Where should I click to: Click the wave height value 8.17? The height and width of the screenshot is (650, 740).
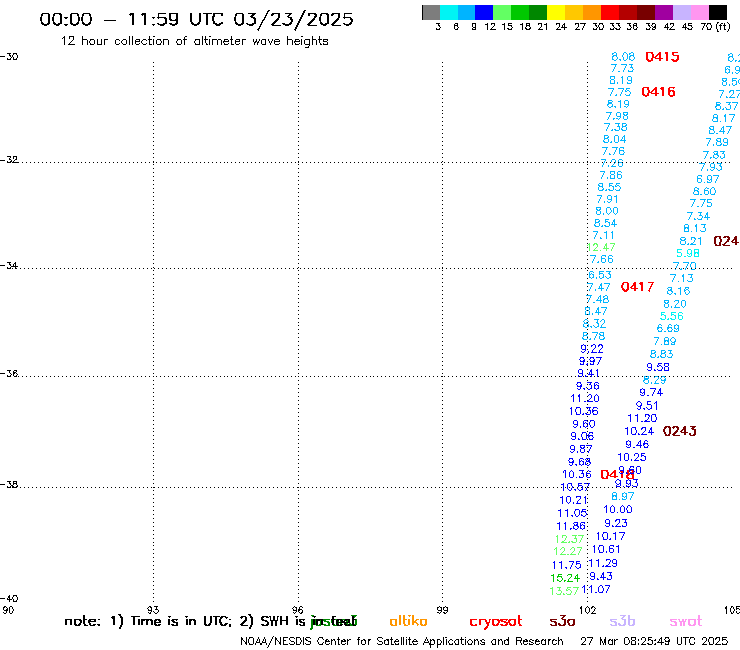pos(723,118)
